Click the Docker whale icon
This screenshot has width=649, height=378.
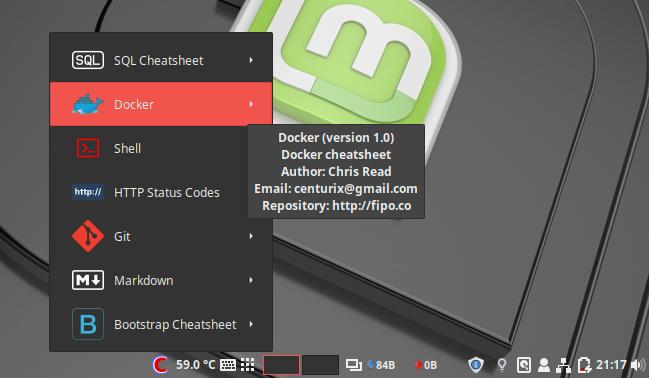pyautogui.click(x=87, y=104)
